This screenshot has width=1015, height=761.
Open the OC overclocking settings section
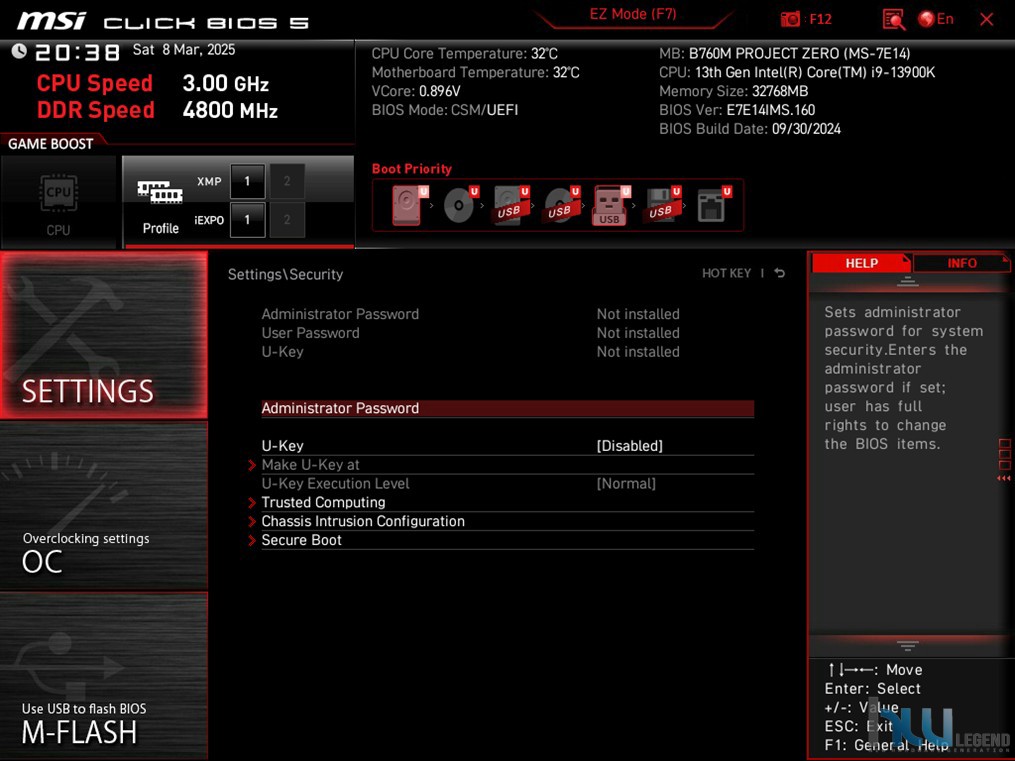click(104, 506)
